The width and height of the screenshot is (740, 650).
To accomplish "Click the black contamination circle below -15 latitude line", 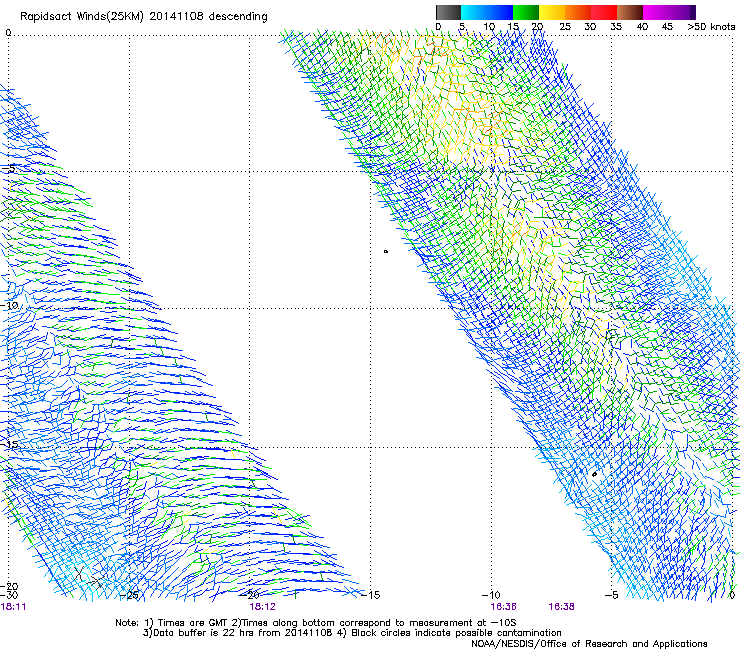I will (595, 473).
